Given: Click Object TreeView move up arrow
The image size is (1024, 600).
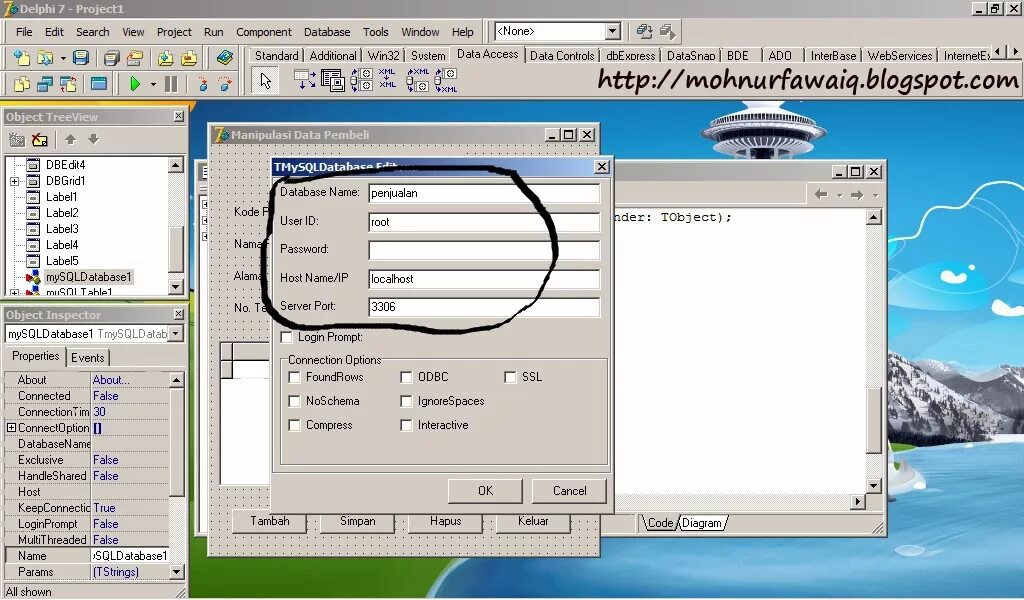Looking at the screenshot, I should [x=71, y=140].
